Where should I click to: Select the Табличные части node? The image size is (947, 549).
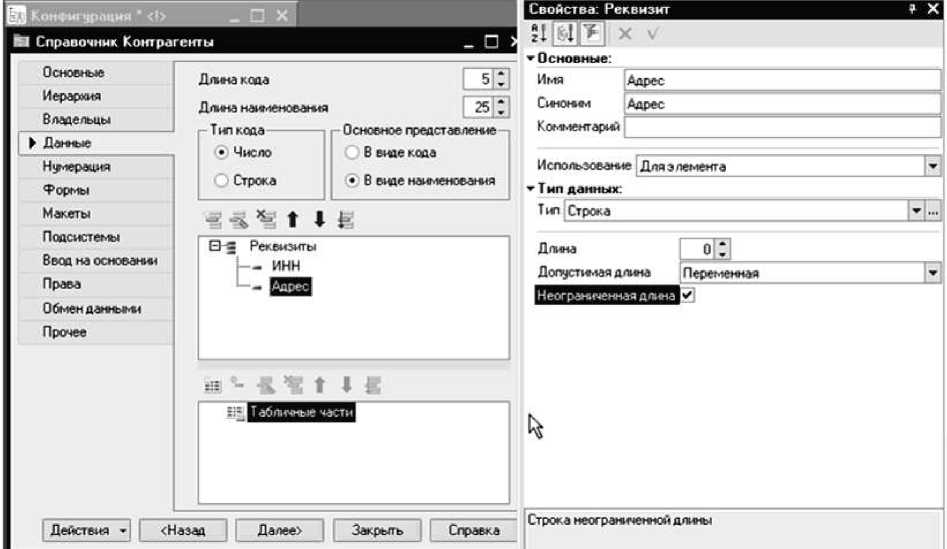point(301,413)
